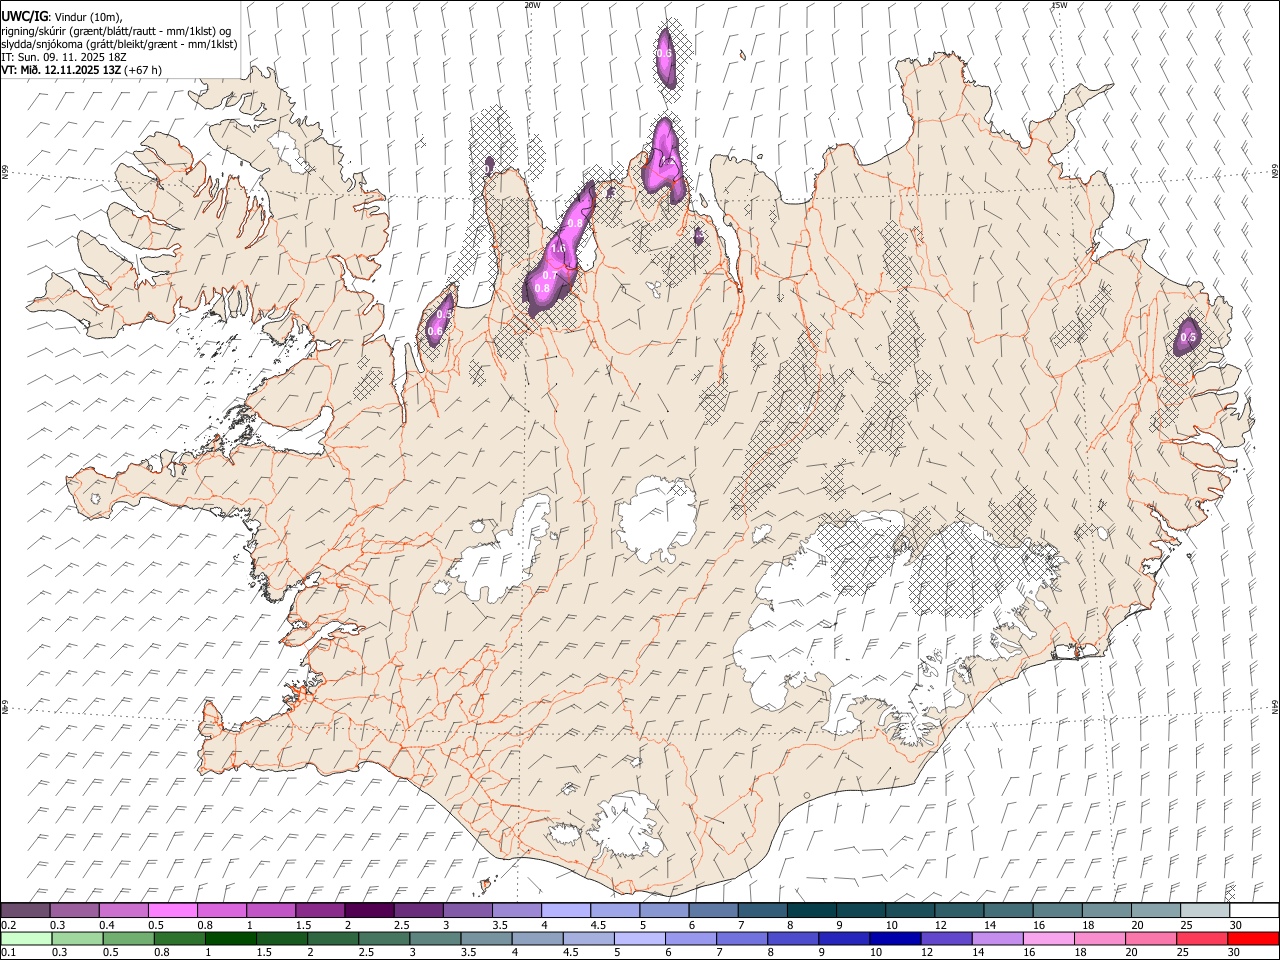Pick top-row legend swatch between 4 and 4.5
The height and width of the screenshot is (960, 1280).
tap(565, 911)
